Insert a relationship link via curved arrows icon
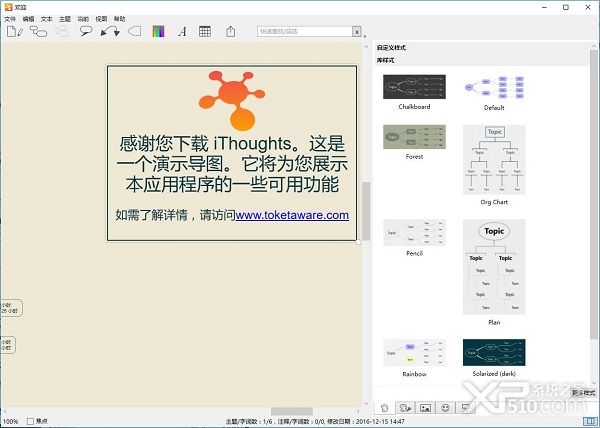 [x=110, y=31]
